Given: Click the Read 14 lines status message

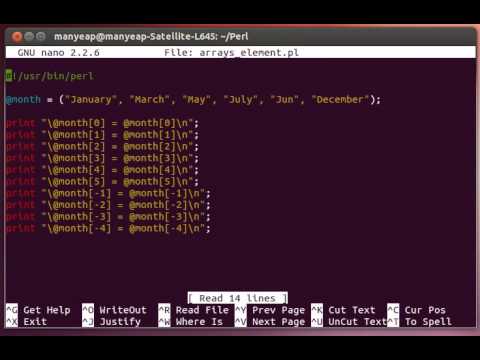Looking at the screenshot, I should (x=237, y=298).
